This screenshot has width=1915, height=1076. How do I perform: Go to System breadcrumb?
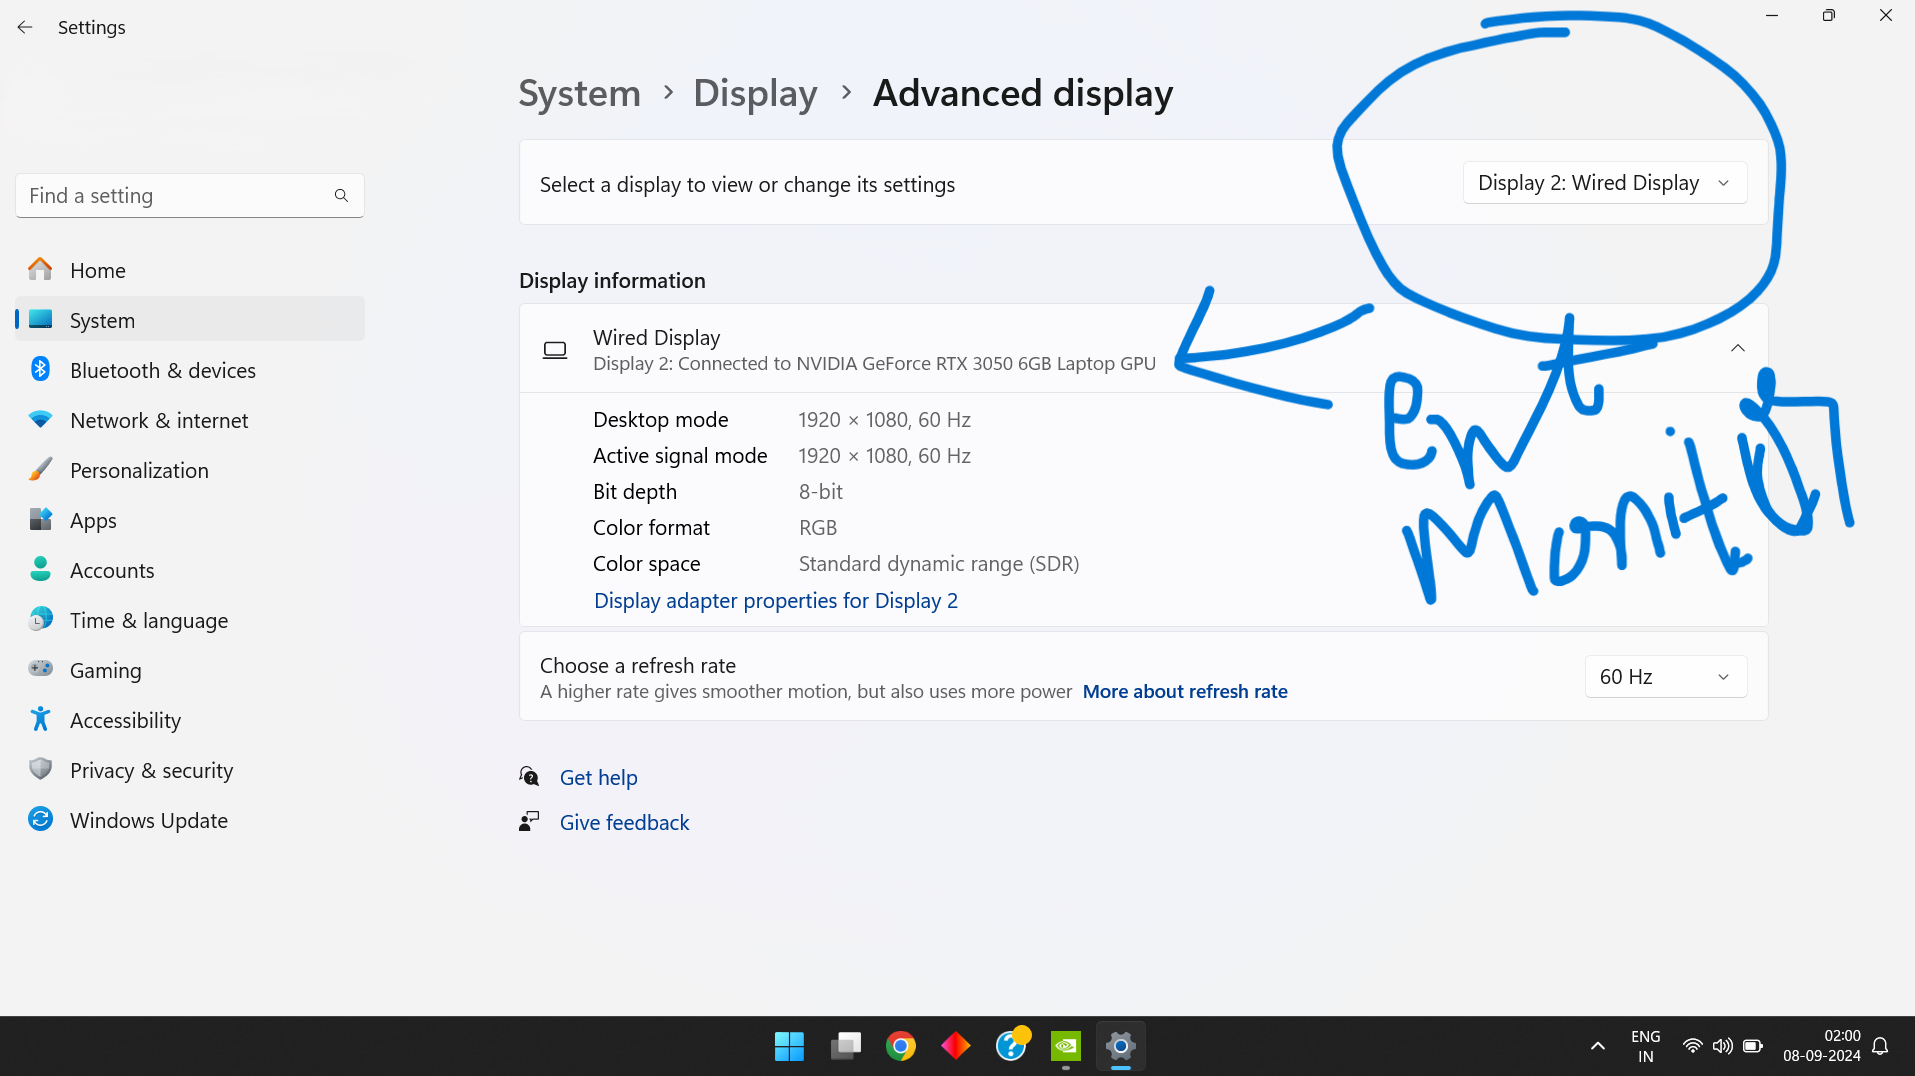pos(579,93)
